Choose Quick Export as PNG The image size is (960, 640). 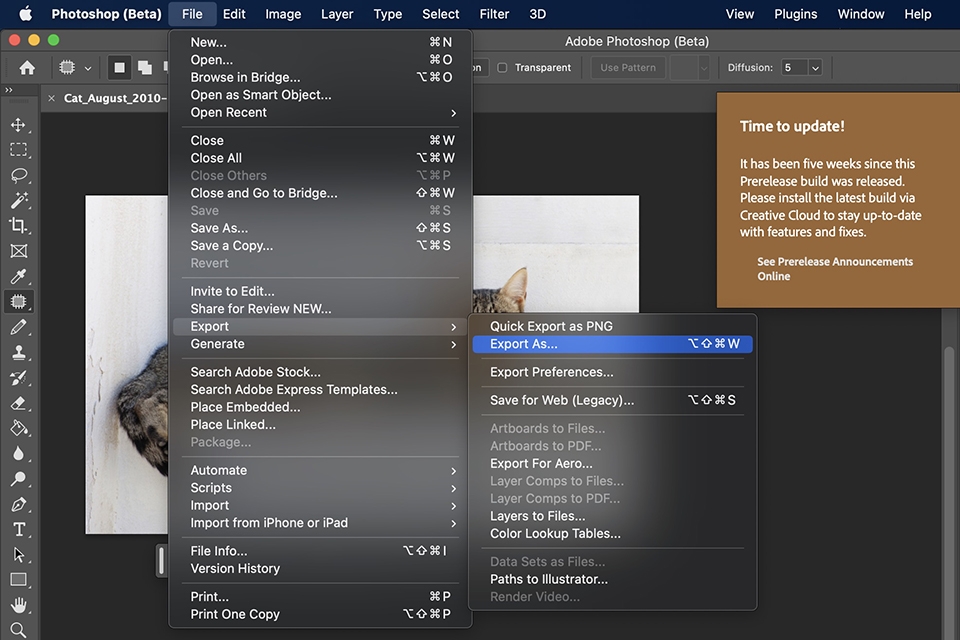click(612, 326)
